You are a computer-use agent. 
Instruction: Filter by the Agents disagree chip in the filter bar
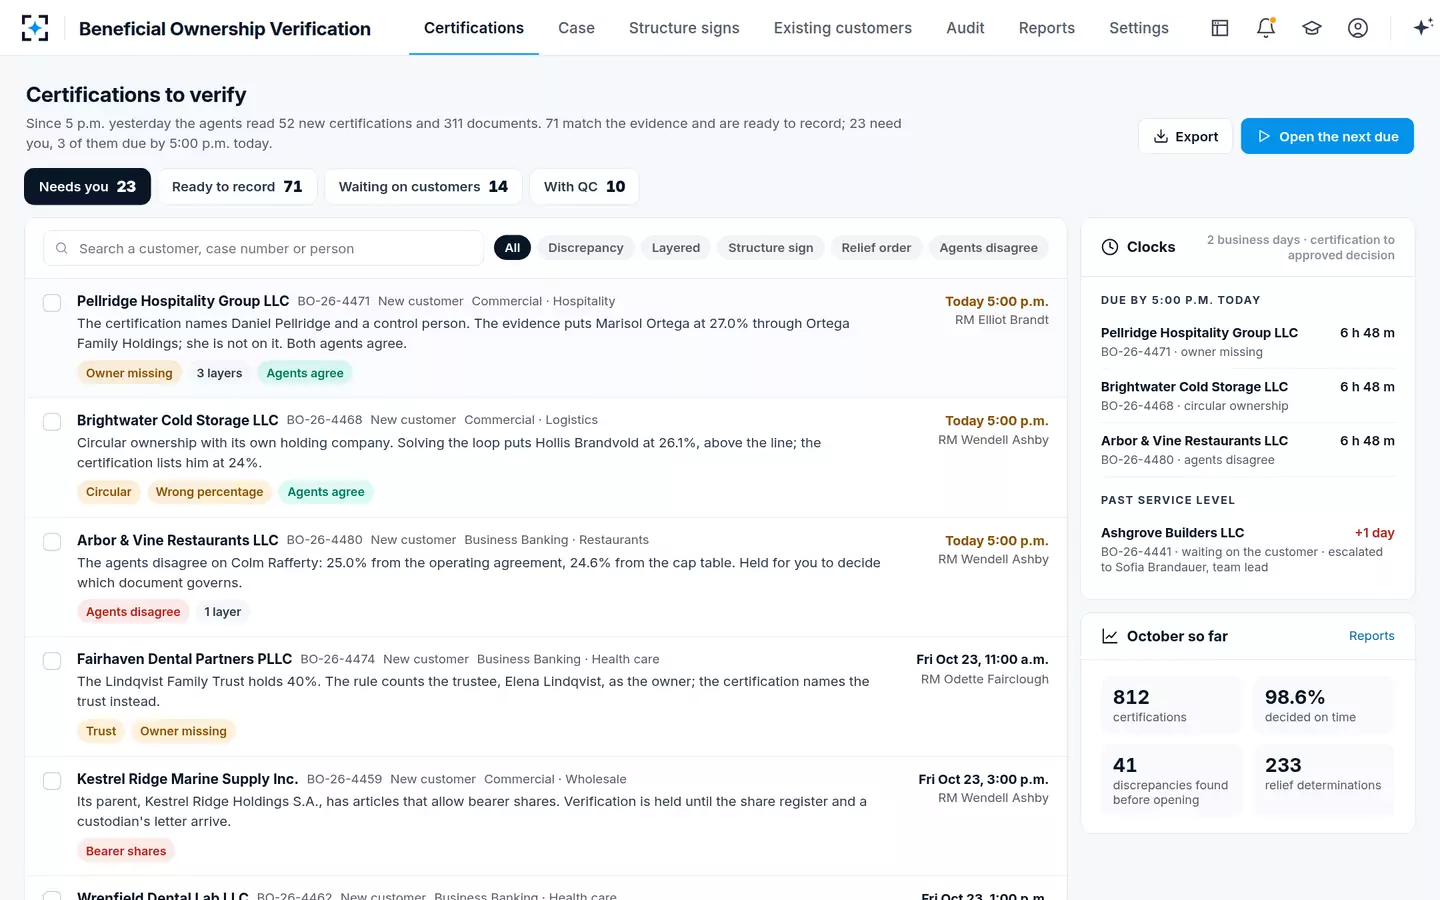[x=989, y=248]
